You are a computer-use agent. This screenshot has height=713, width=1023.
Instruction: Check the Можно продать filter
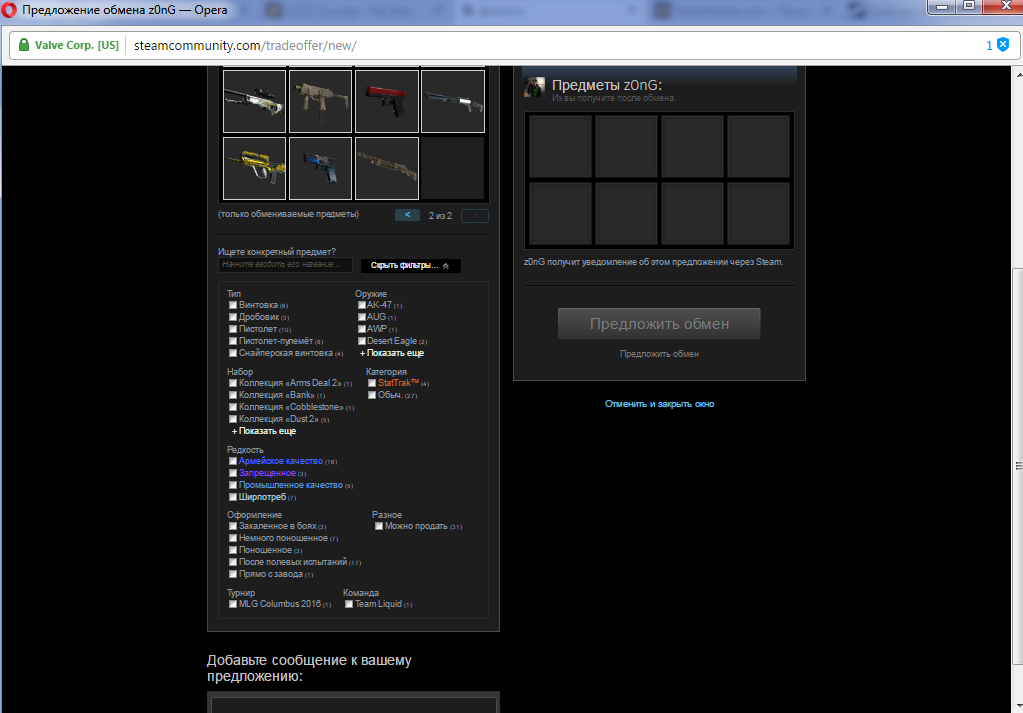378,526
